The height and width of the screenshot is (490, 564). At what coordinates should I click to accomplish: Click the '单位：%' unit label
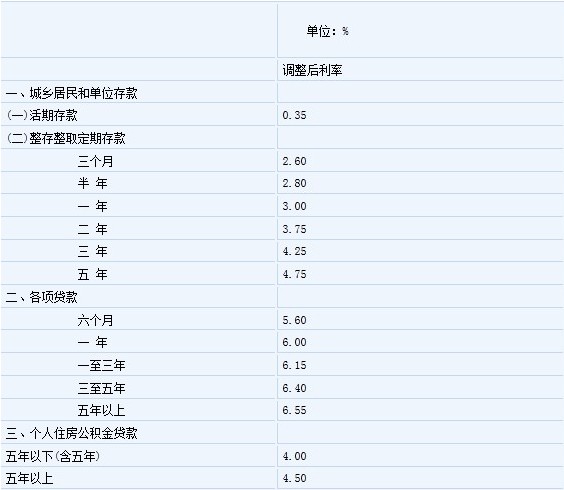click(327, 31)
